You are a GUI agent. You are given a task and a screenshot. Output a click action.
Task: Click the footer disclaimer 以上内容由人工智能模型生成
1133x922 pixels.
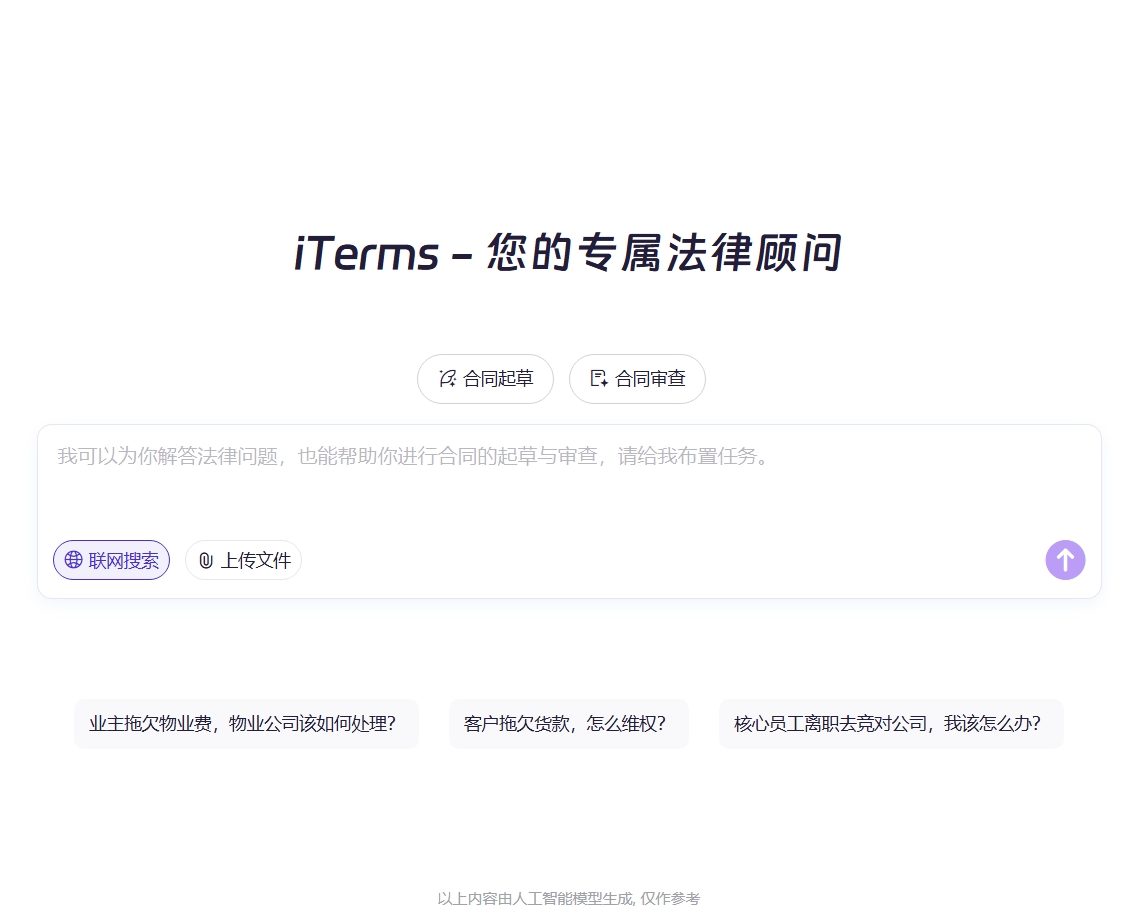pos(535,899)
